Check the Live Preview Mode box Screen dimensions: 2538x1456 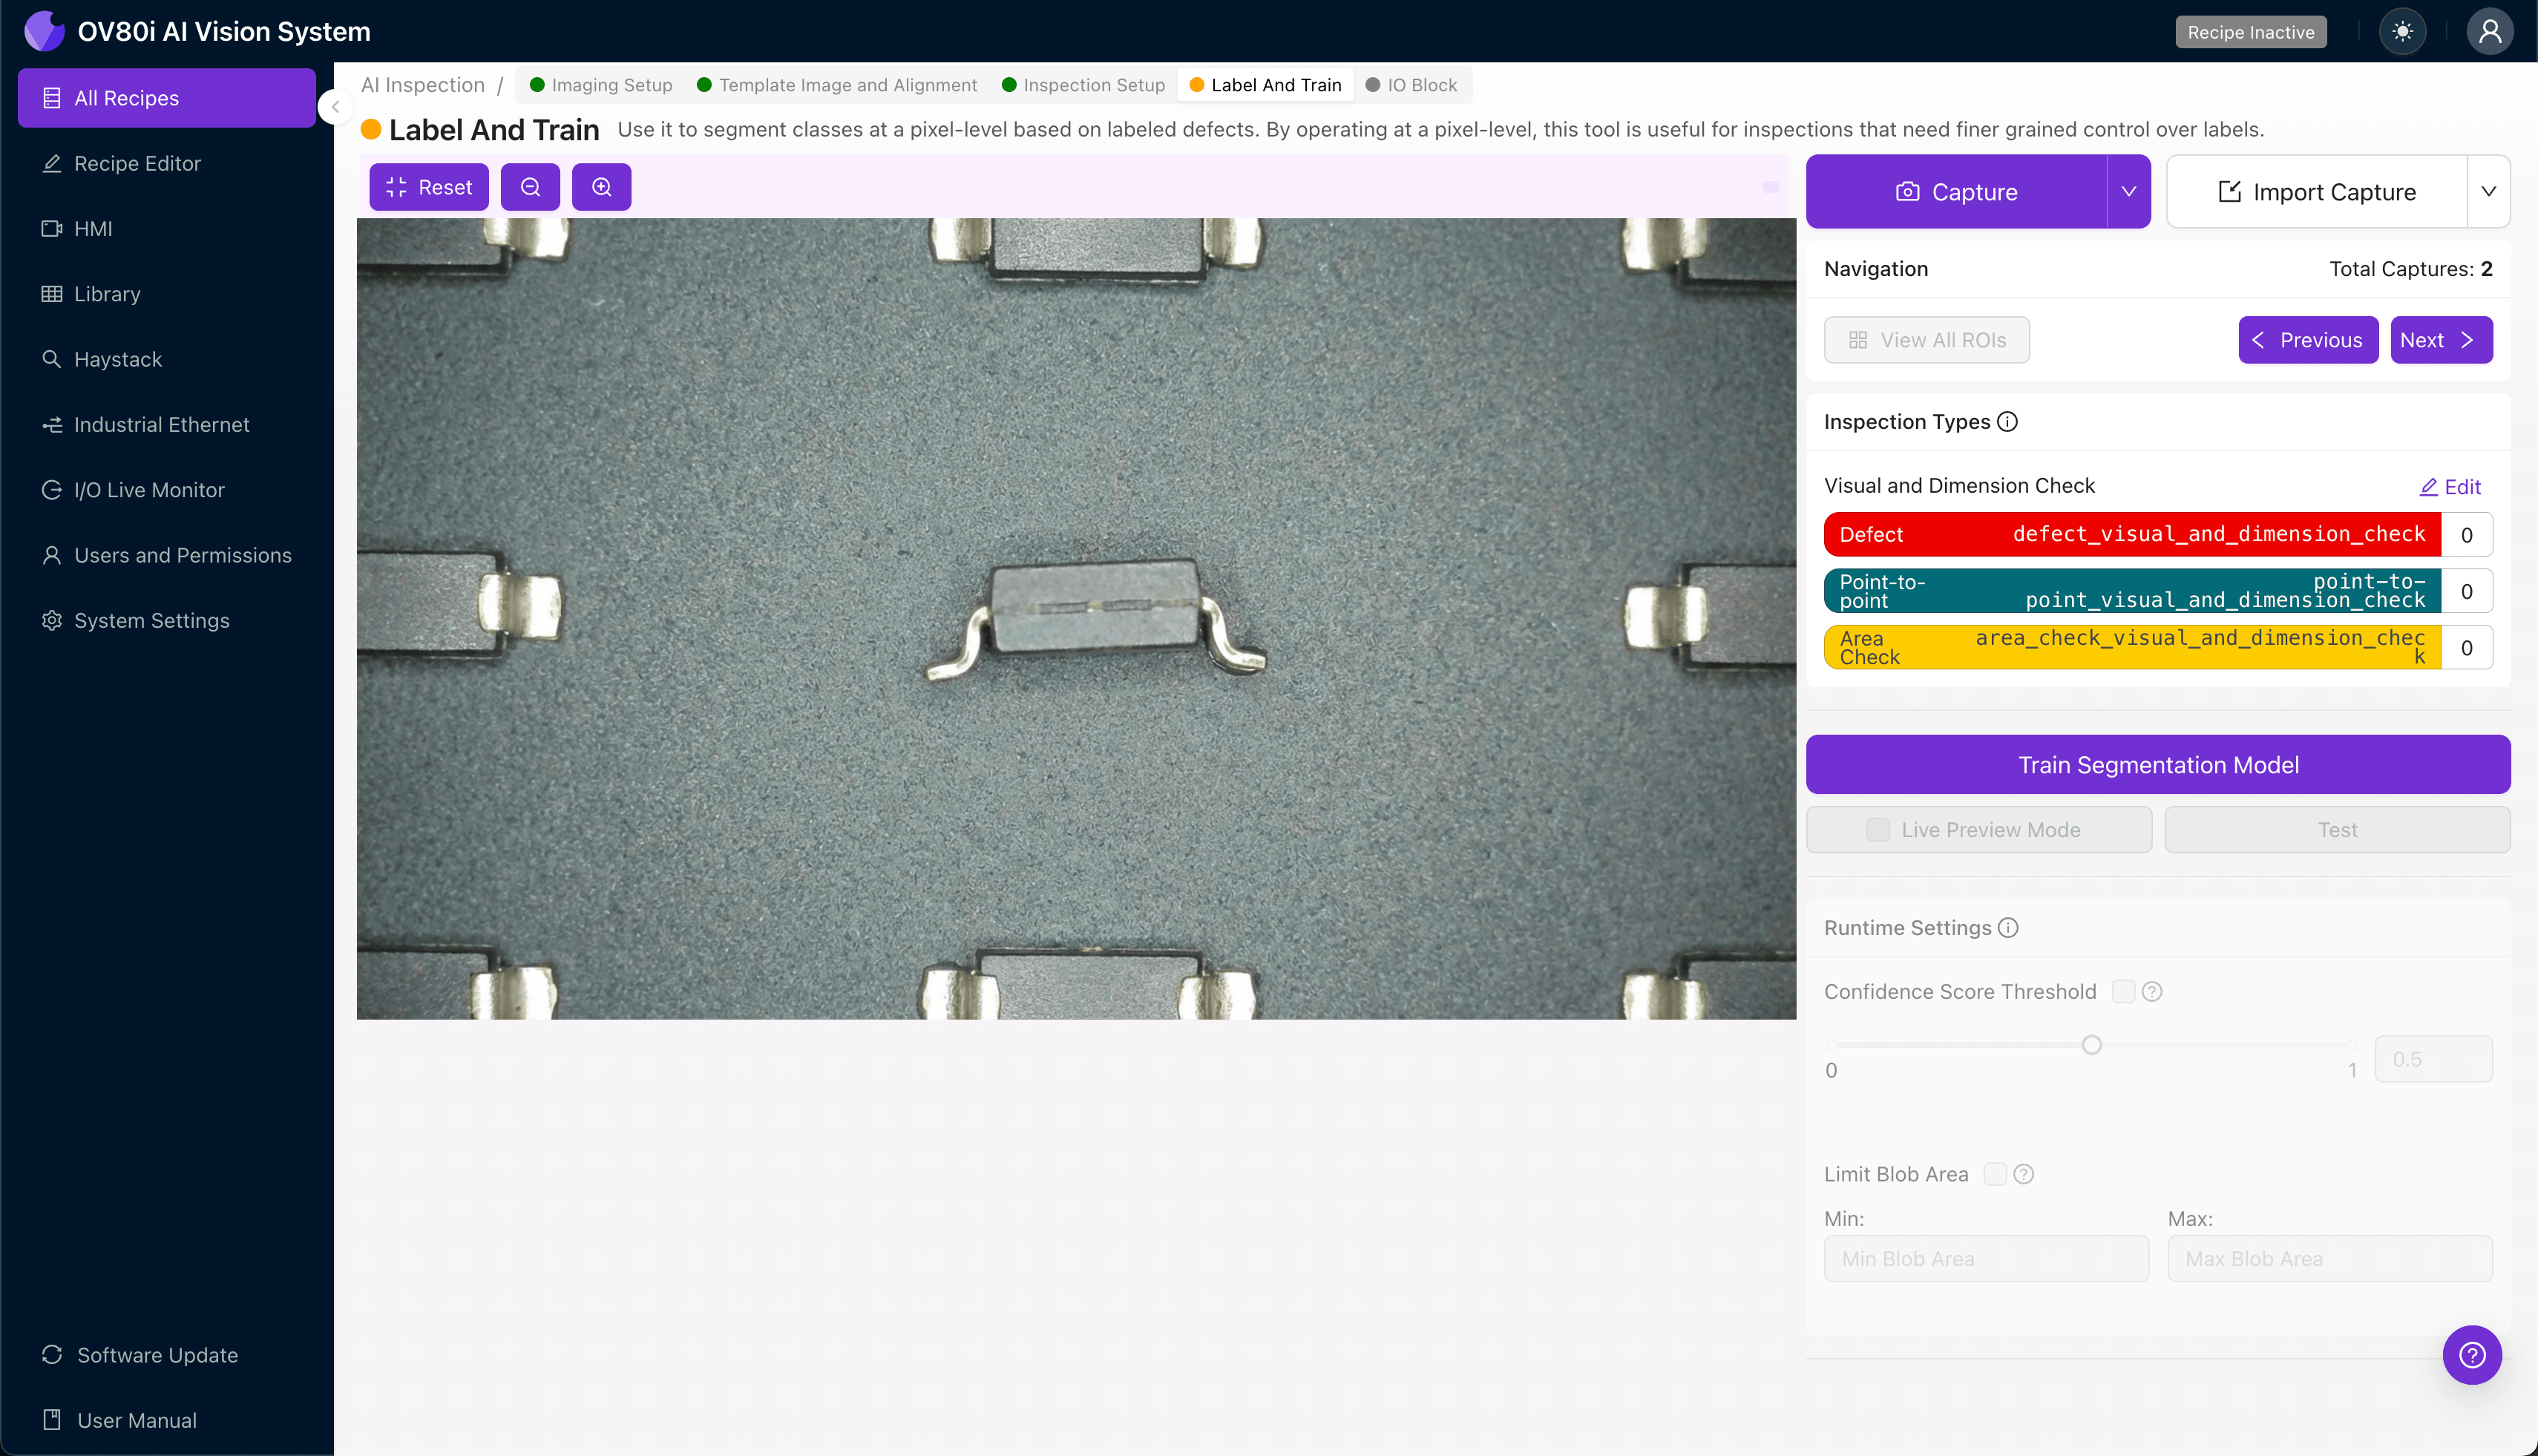click(x=1878, y=830)
